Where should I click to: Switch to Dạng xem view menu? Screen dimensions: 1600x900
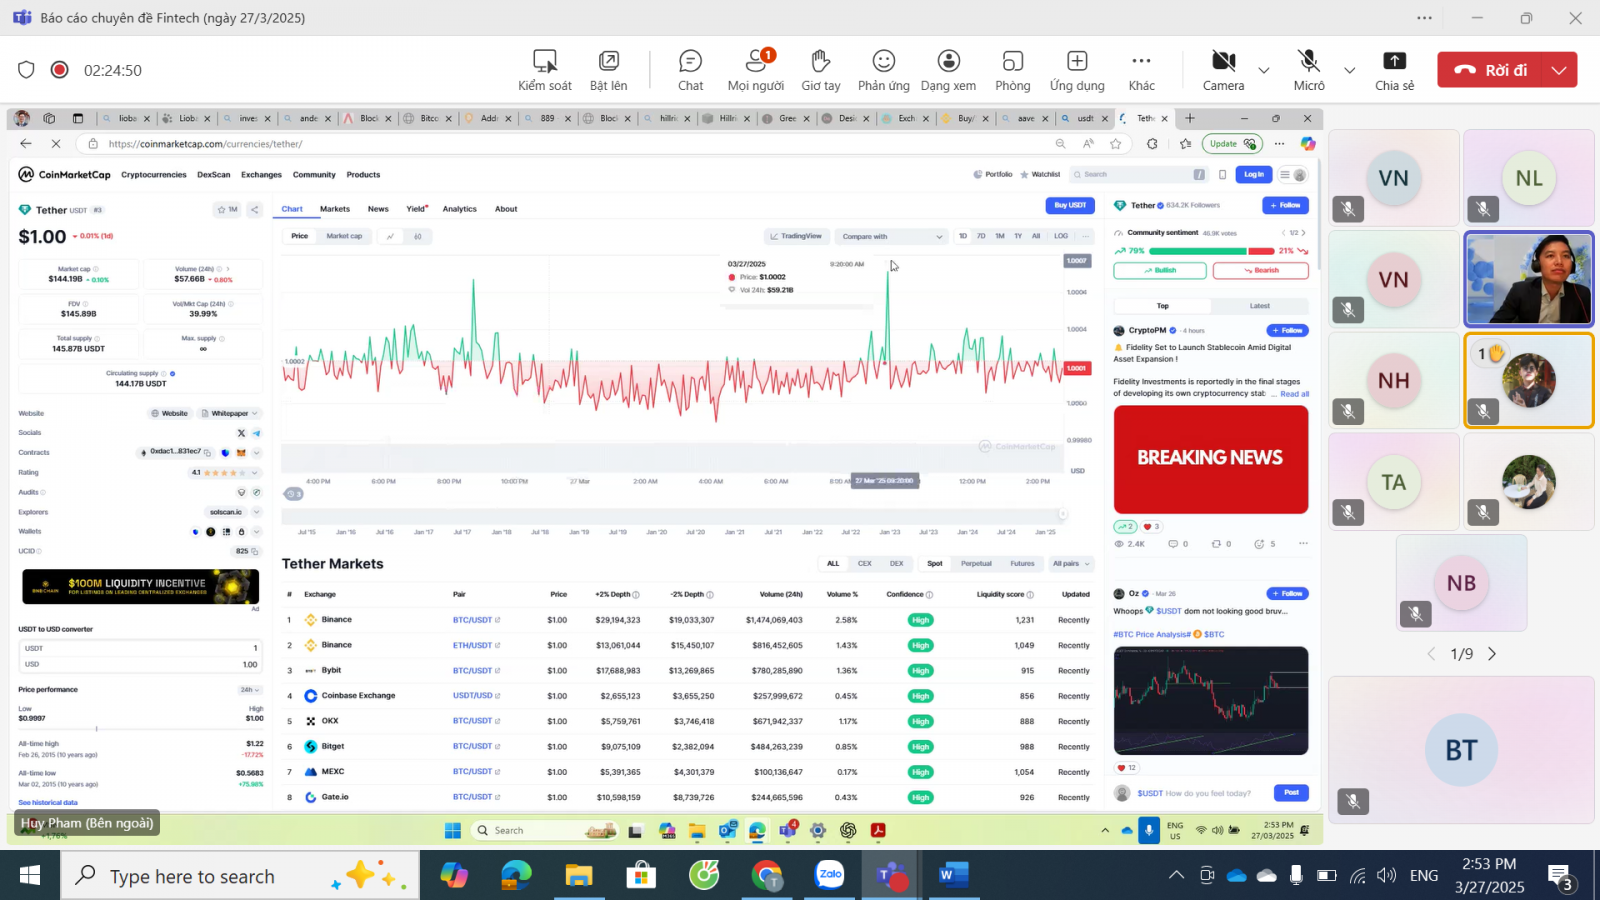click(x=948, y=70)
